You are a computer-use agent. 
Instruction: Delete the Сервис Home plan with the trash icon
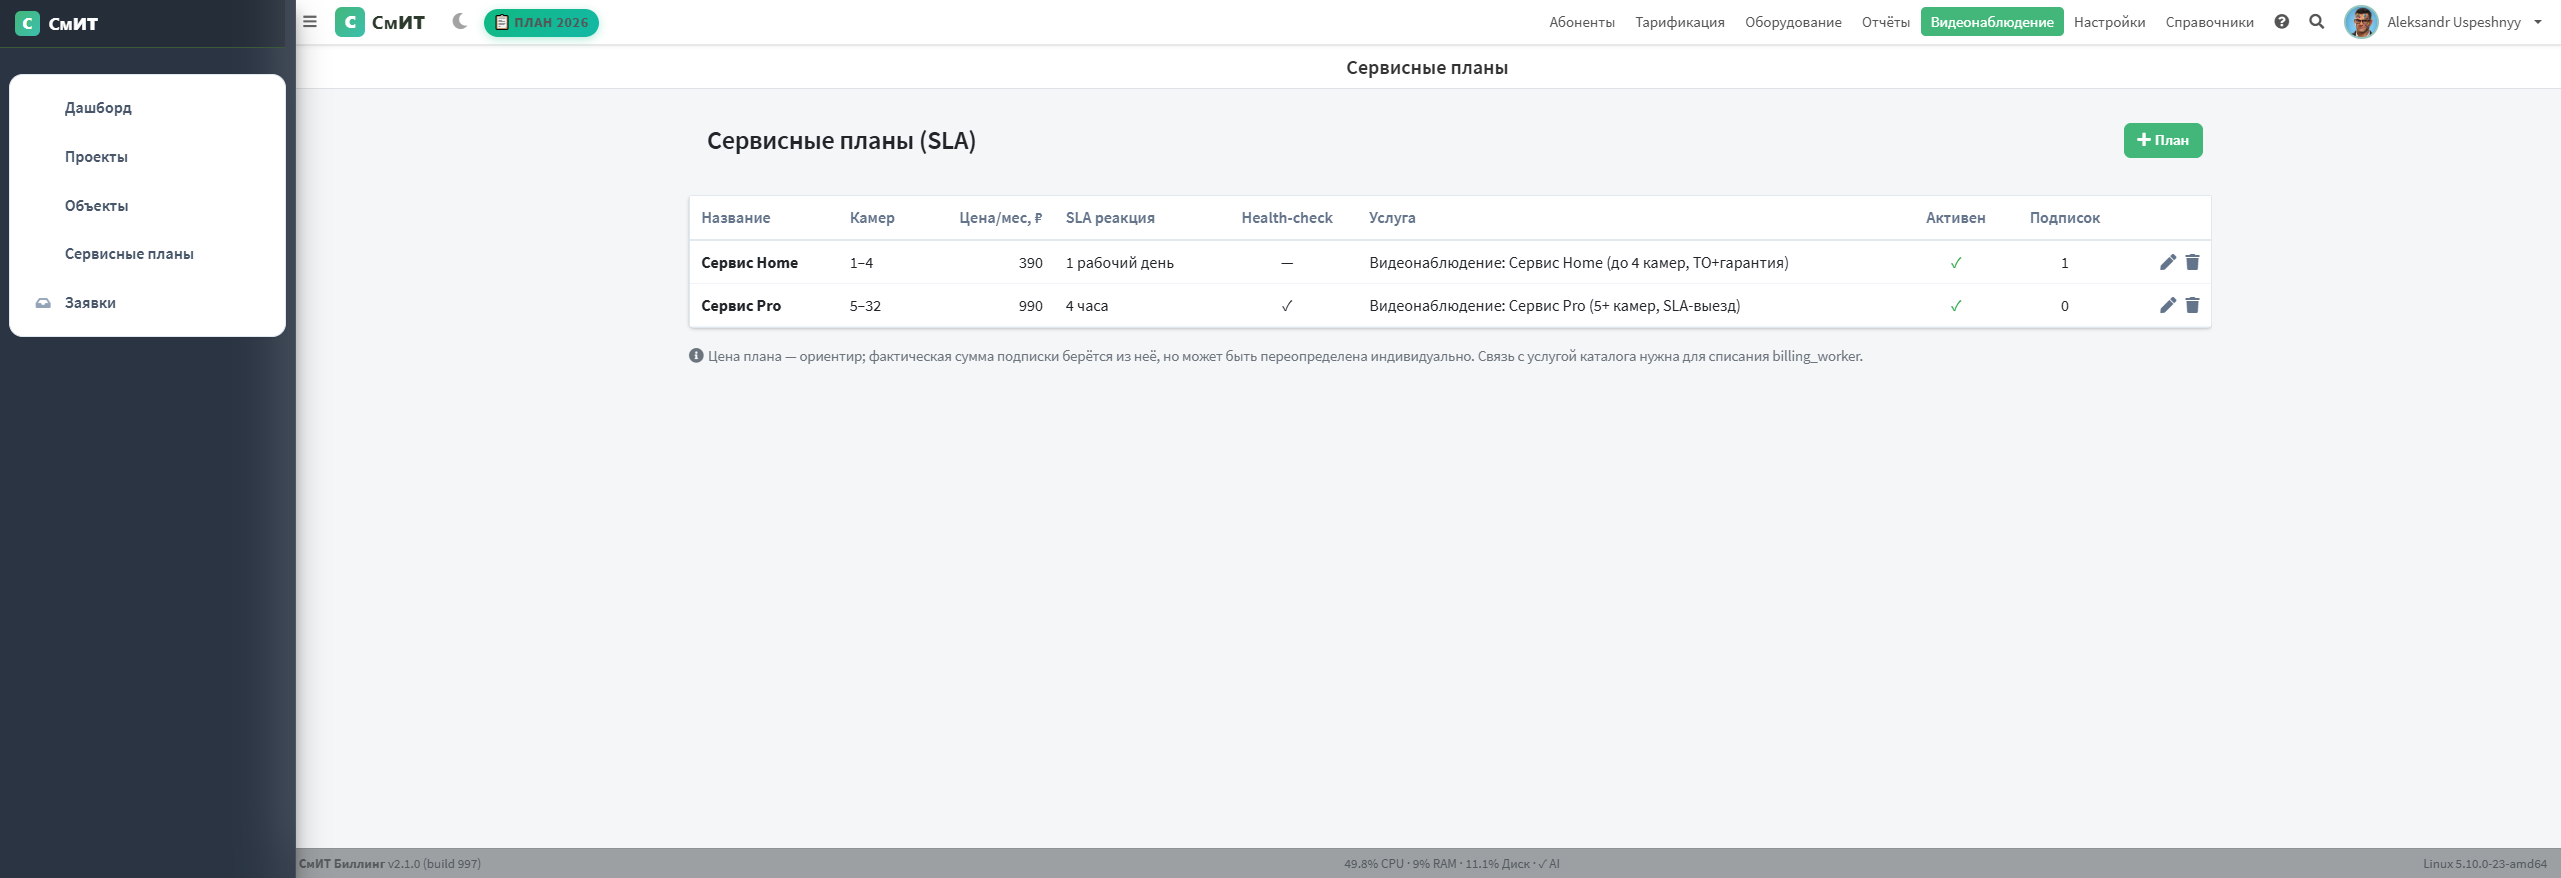point(2192,262)
